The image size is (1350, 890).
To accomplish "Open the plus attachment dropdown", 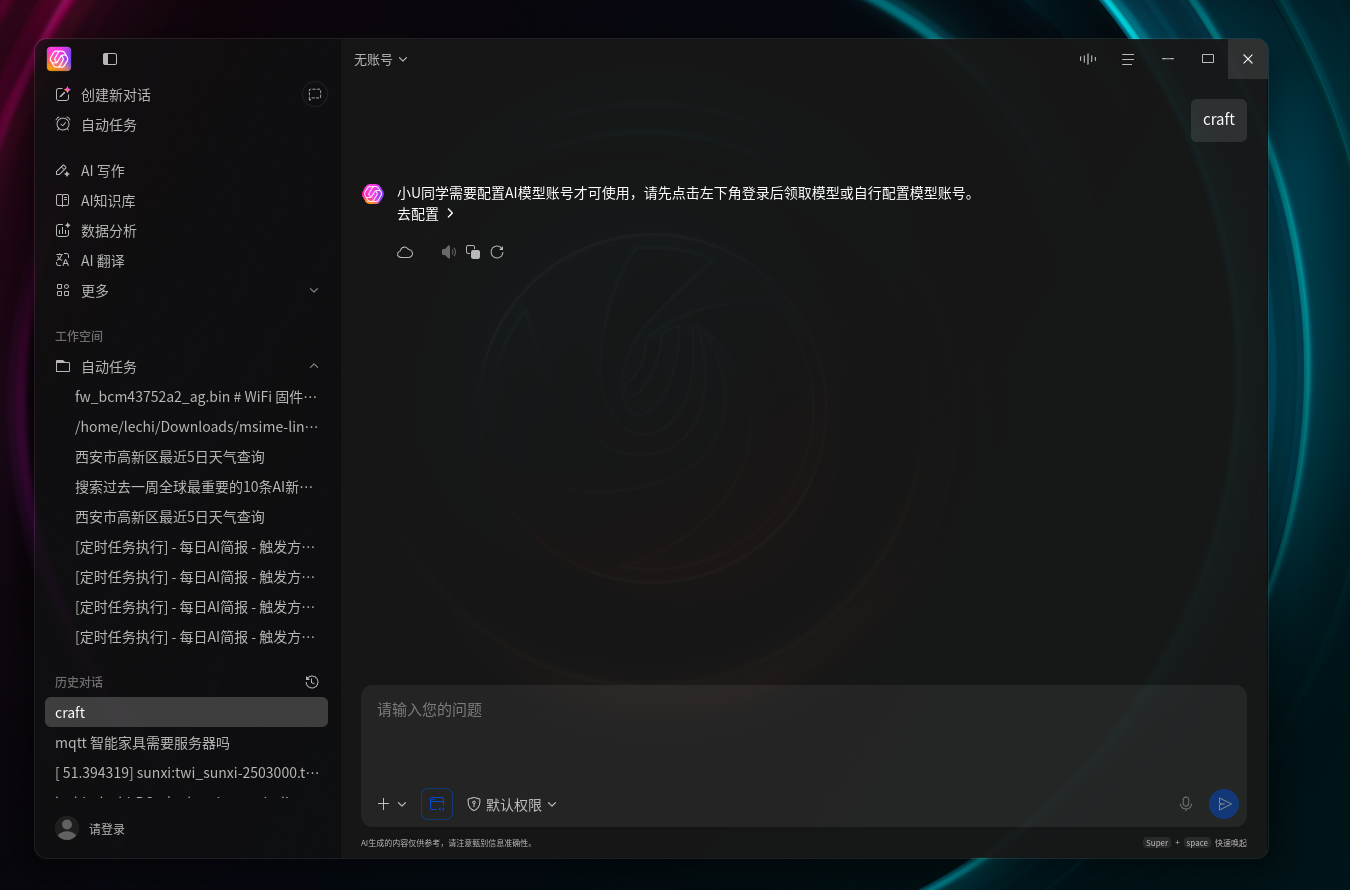I will (392, 804).
